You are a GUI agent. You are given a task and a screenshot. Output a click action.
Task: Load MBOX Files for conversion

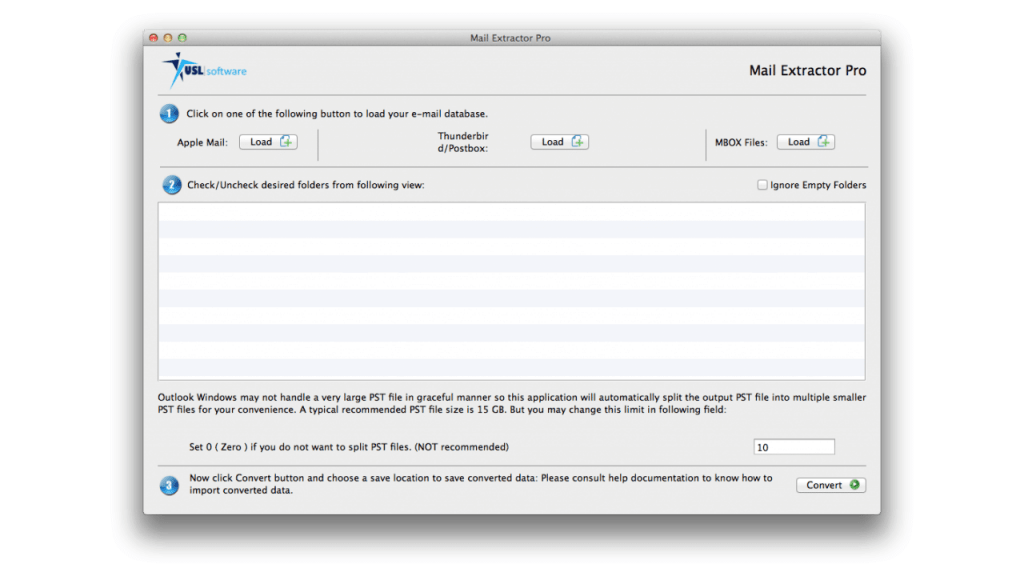coord(805,142)
